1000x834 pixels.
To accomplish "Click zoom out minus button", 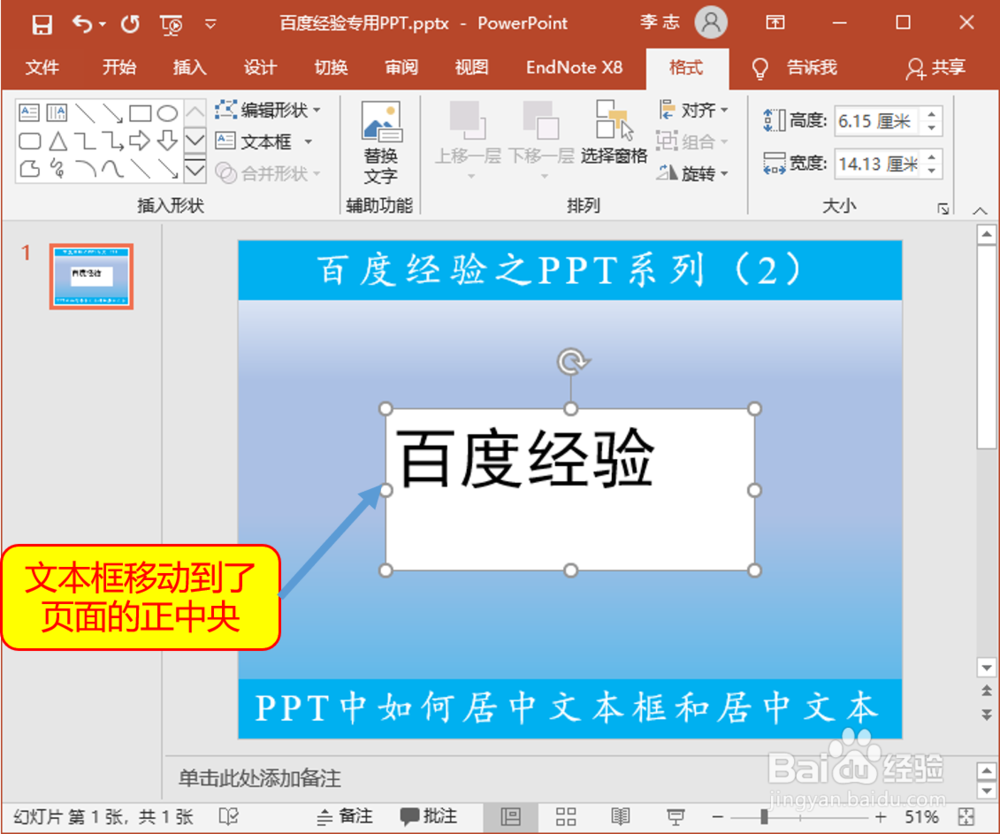I will click(718, 817).
